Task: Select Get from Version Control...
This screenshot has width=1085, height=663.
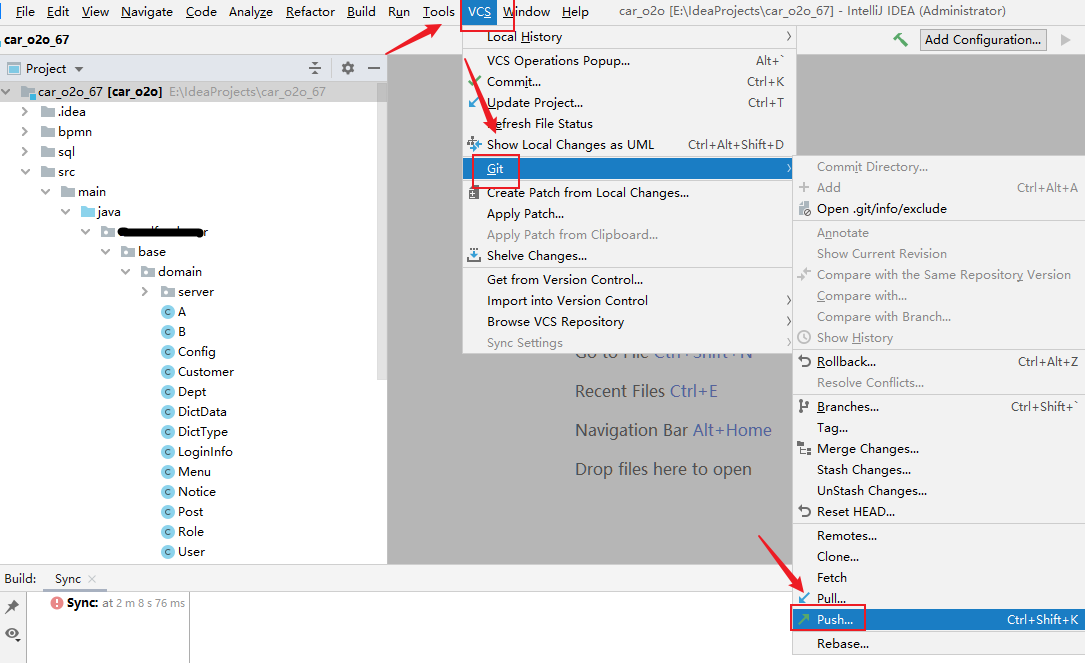Action: pyautogui.click(x=628, y=280)
